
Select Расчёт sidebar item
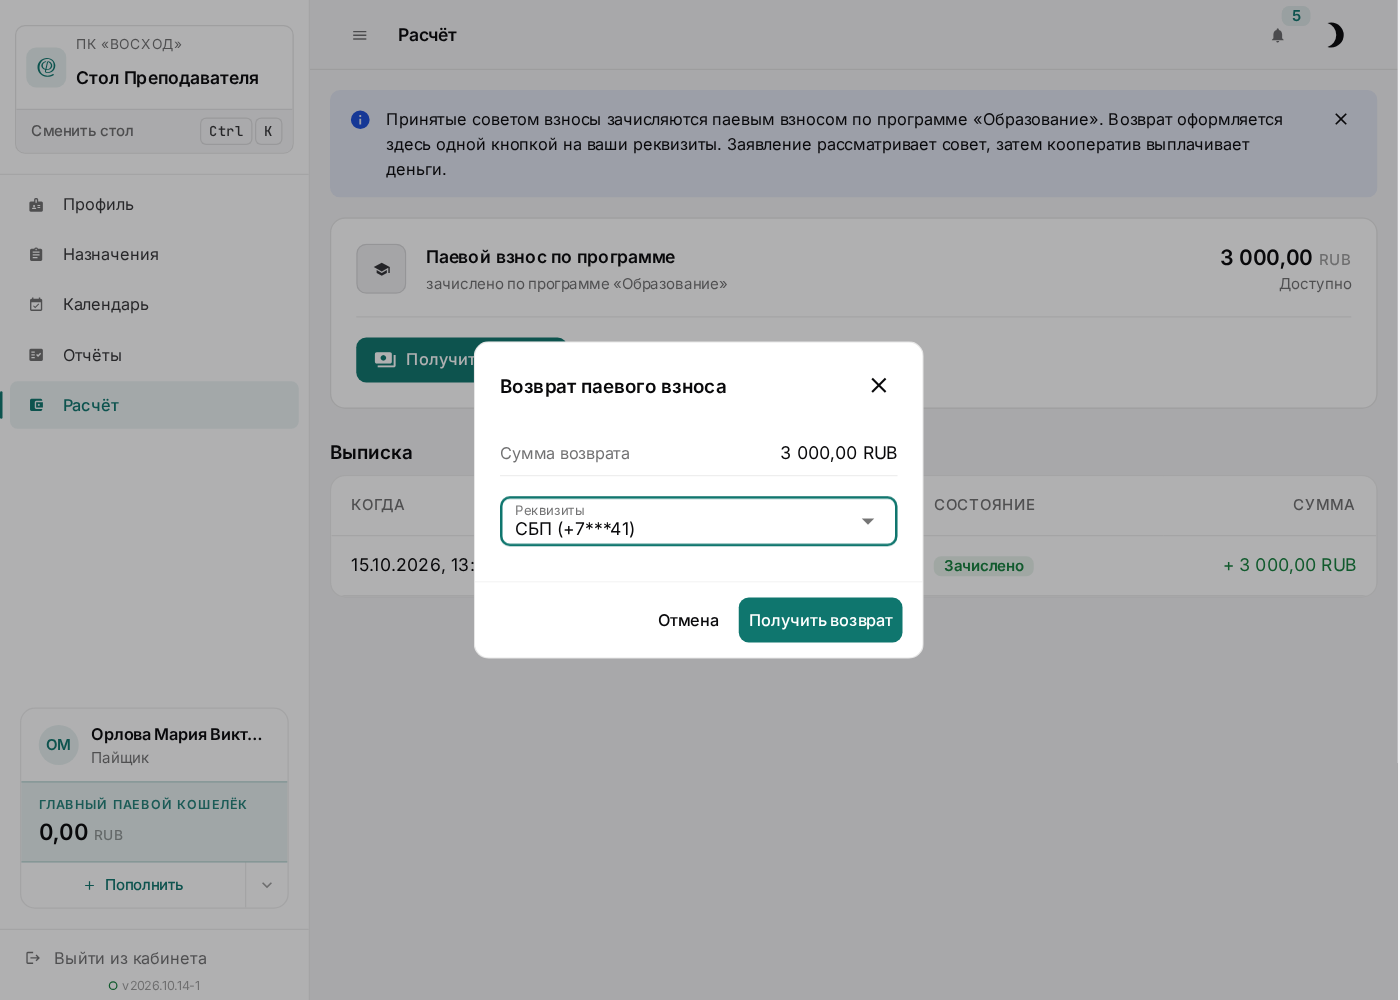pos(154,405)
